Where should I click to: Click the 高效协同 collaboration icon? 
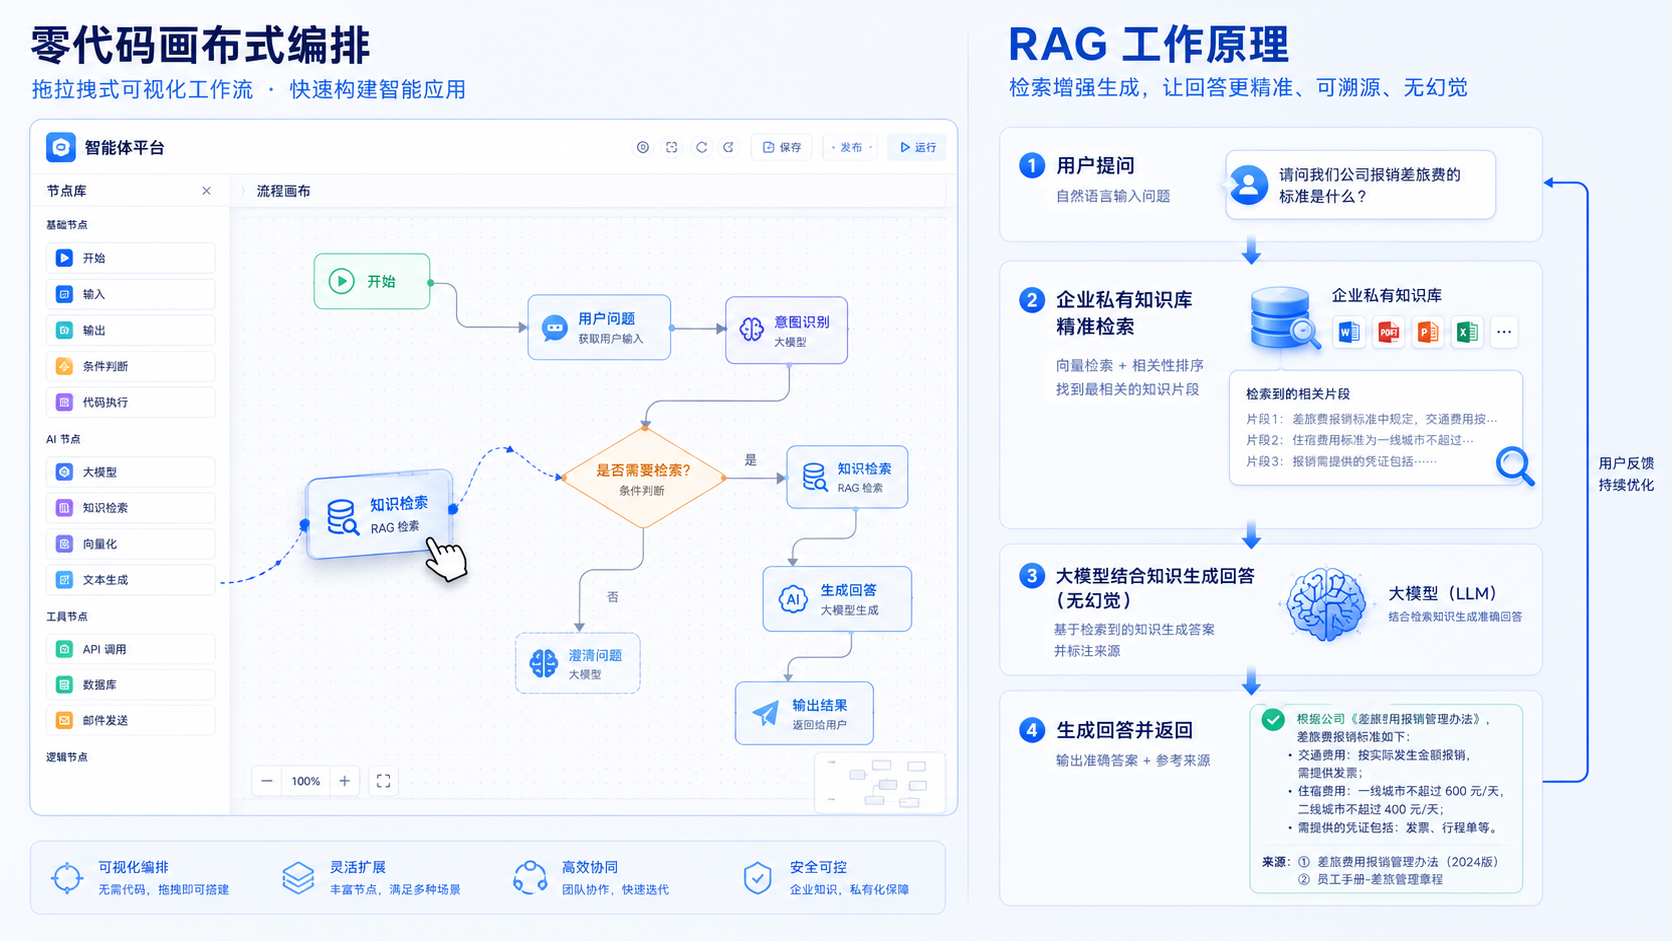(x=530, y=878)
